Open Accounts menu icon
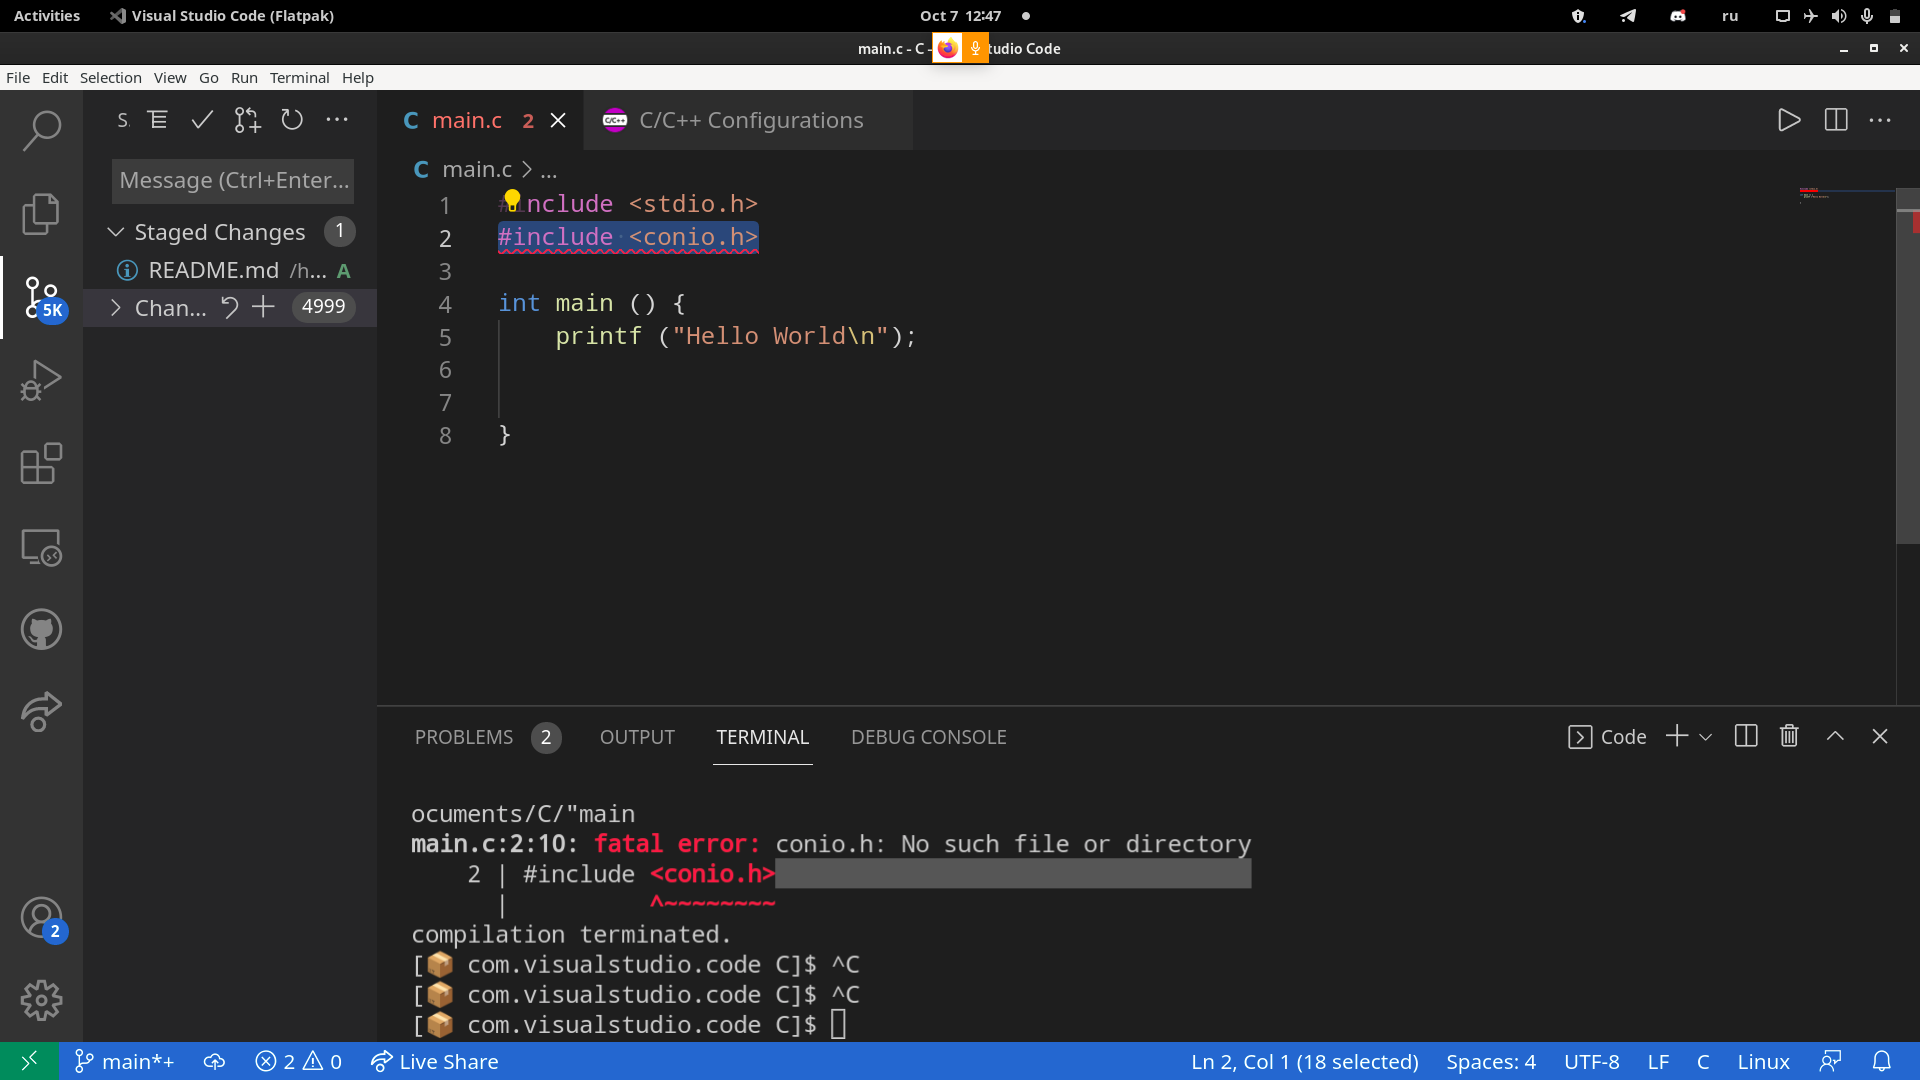Image resolution: width=1920 pixels, height=1080 pixels. point(41,918)
